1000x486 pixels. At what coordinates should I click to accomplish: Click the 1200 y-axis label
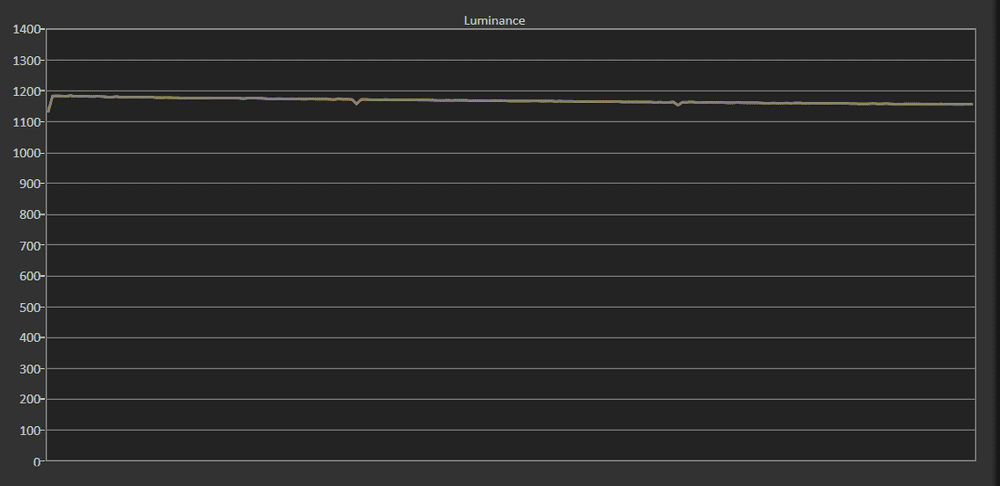pyautogui.click(x=24, y=92)
